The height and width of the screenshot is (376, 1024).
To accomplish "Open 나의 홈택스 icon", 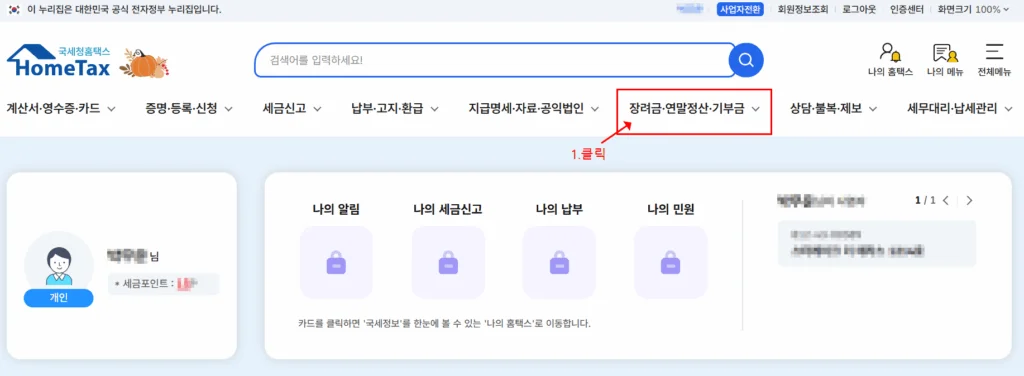I will (890, 59).
